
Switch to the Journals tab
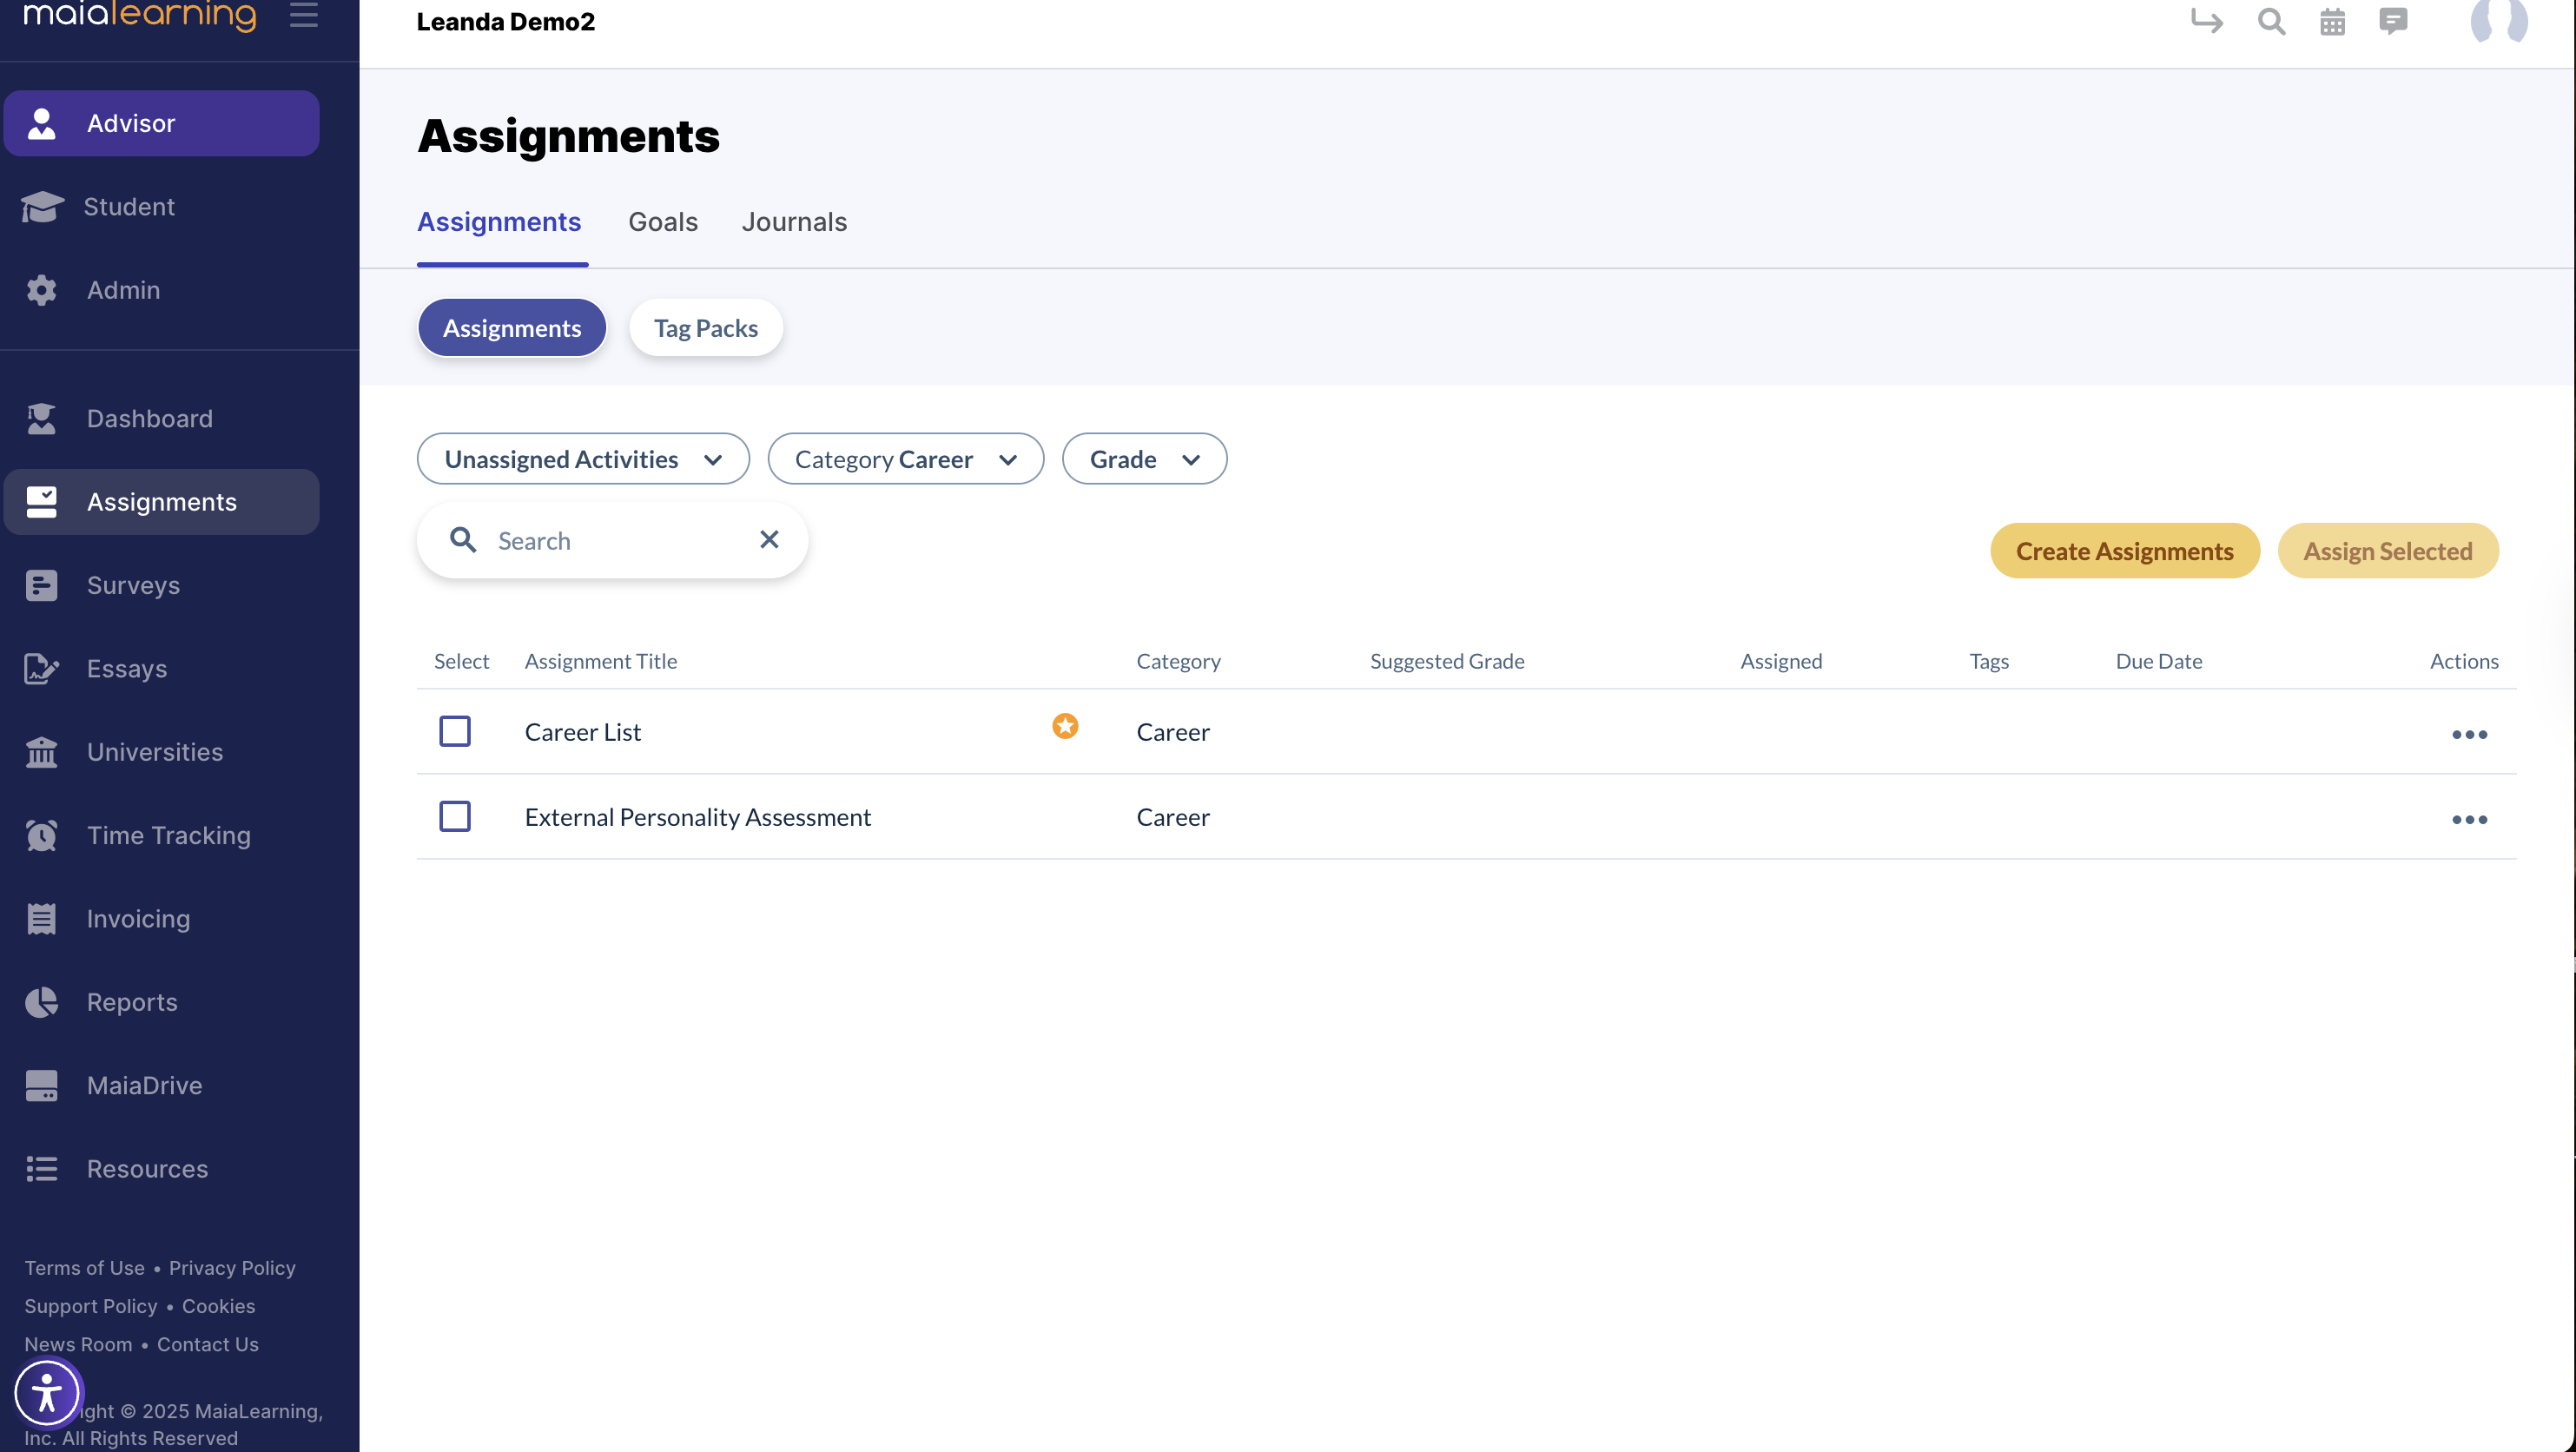[x=794, y=222]
